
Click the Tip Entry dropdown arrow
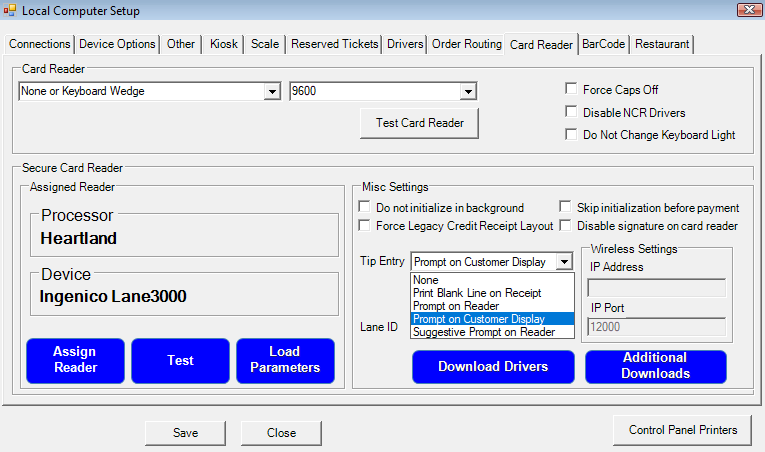tap(564, 262)
